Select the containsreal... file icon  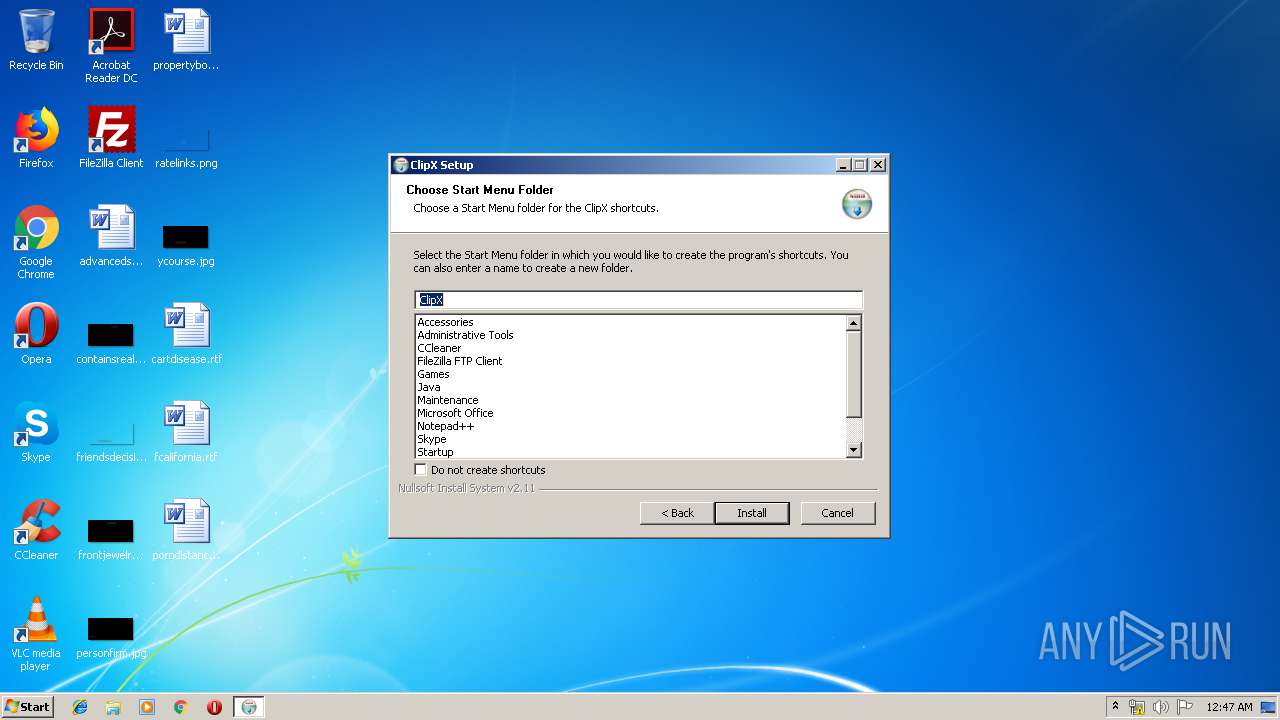click(111, 344)
